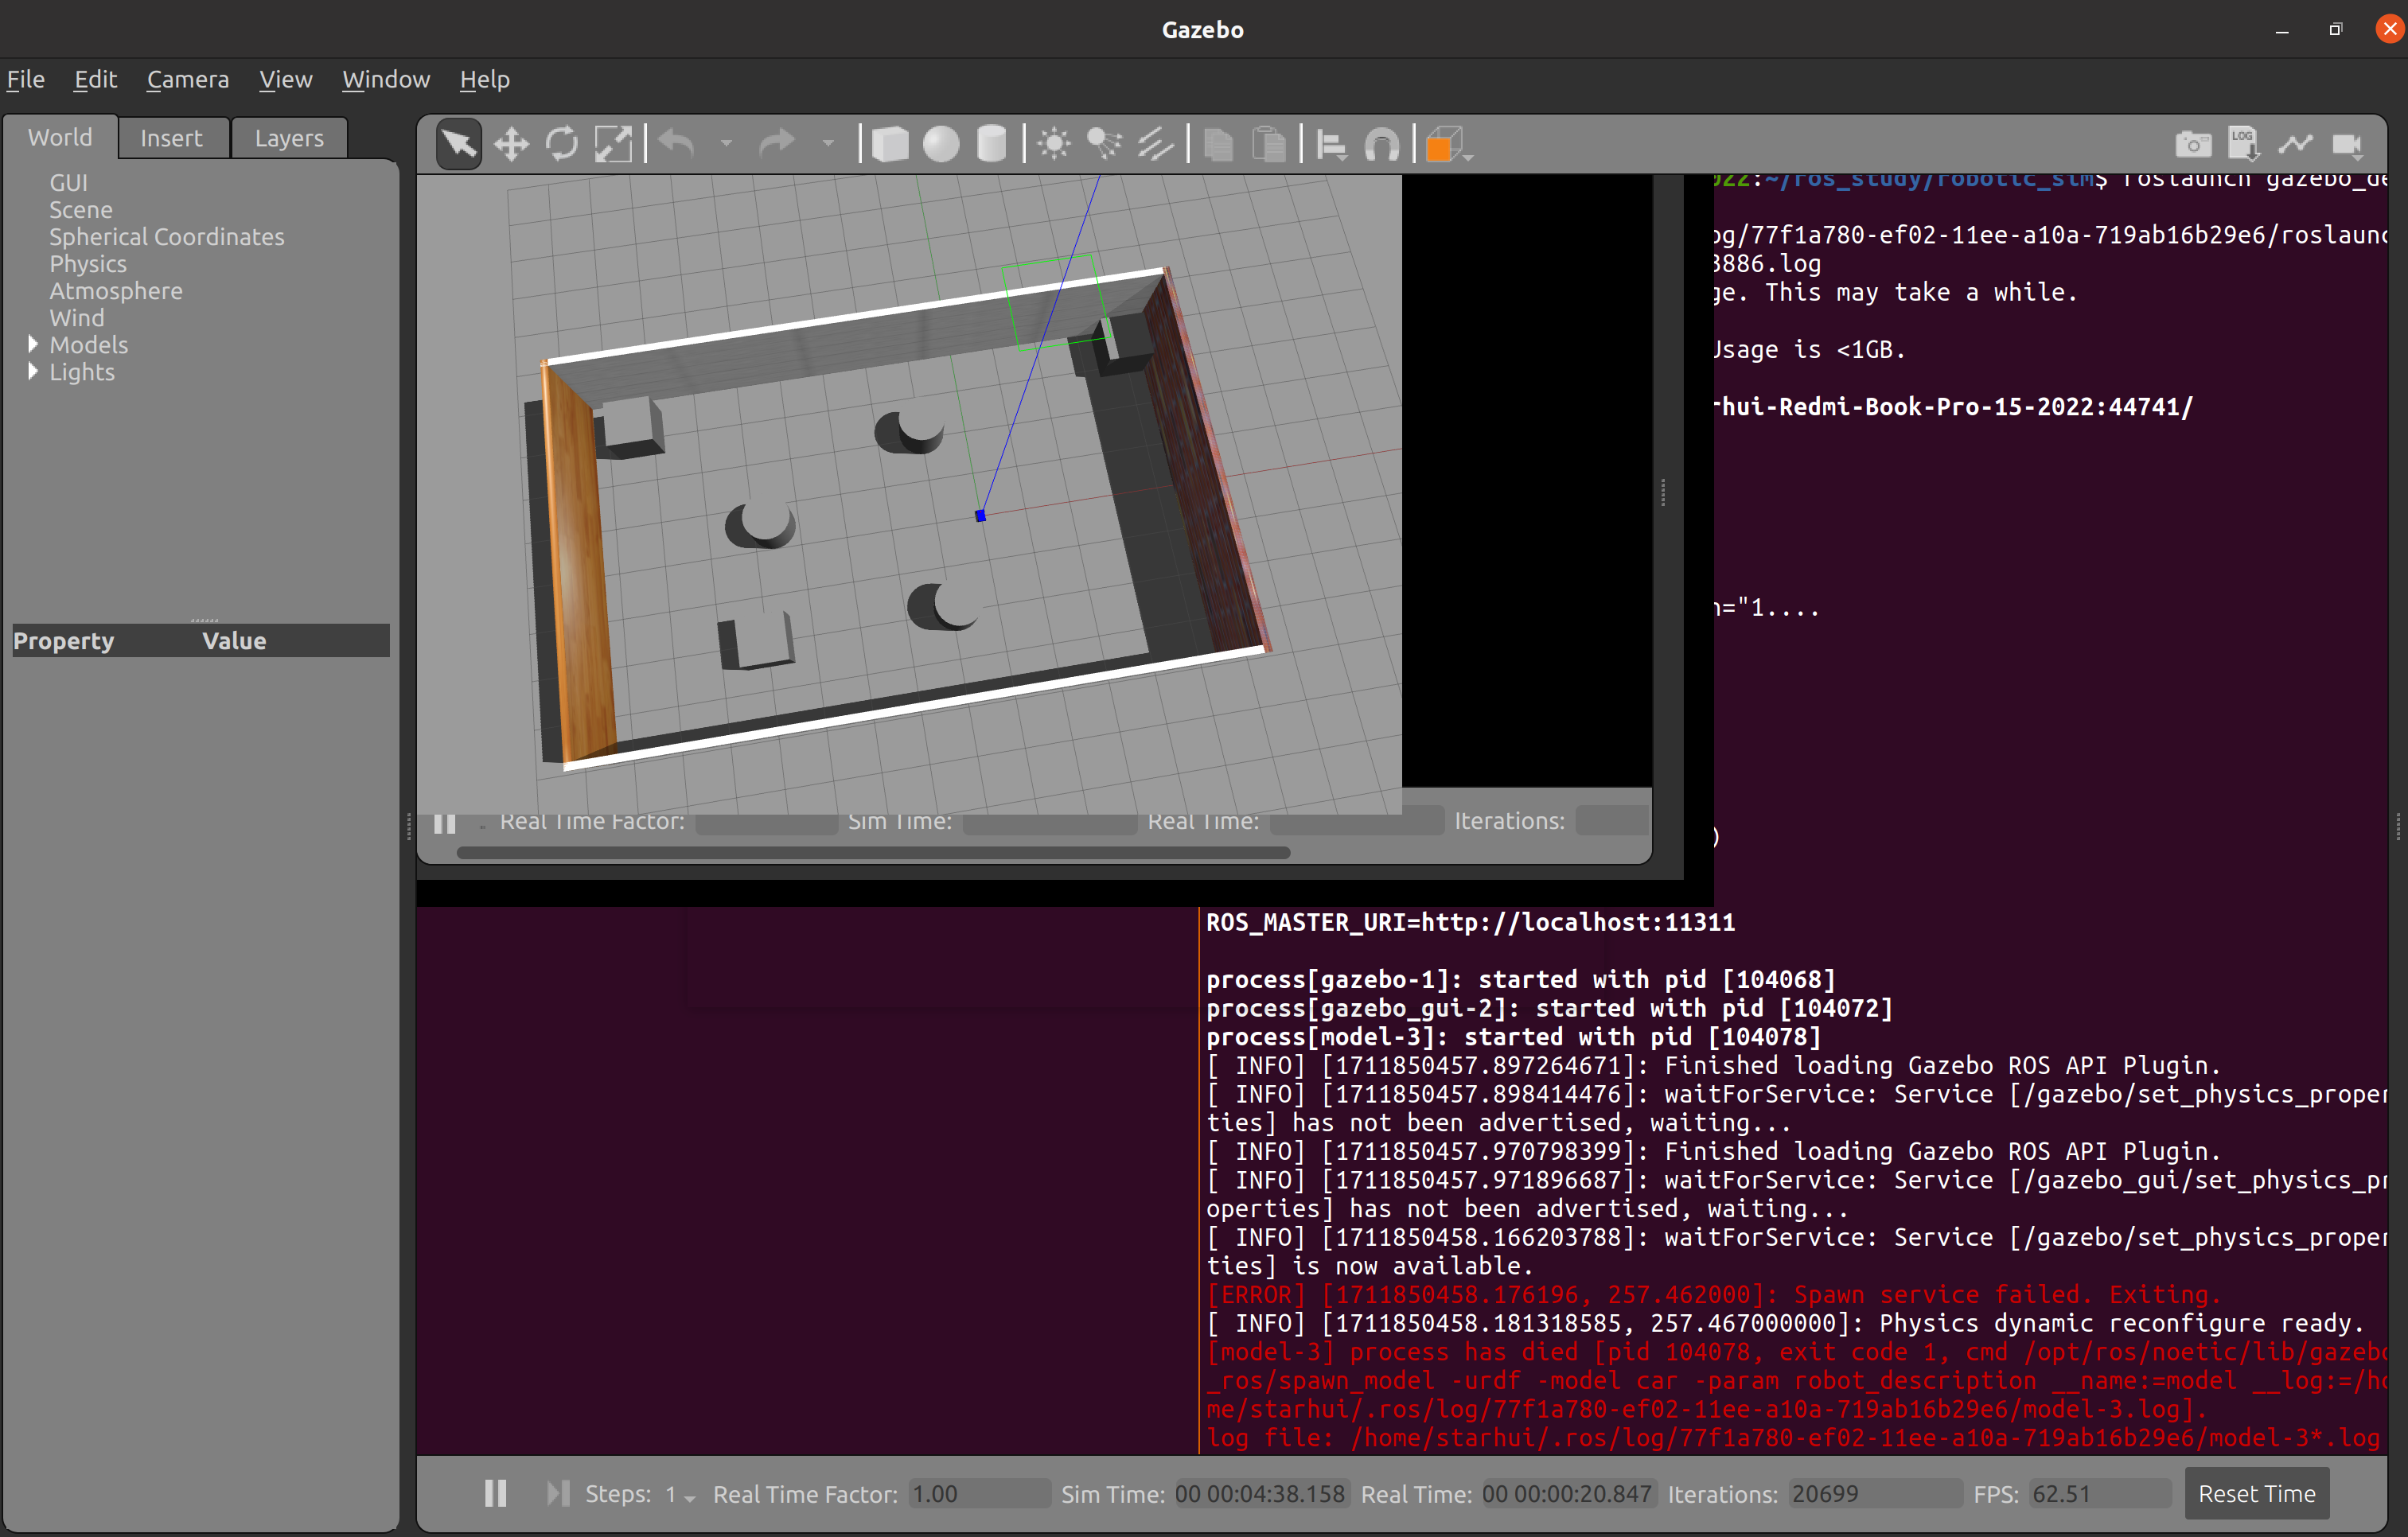Expand the Lights tree node
The image size is (2408, 1537).
point(33,371)
